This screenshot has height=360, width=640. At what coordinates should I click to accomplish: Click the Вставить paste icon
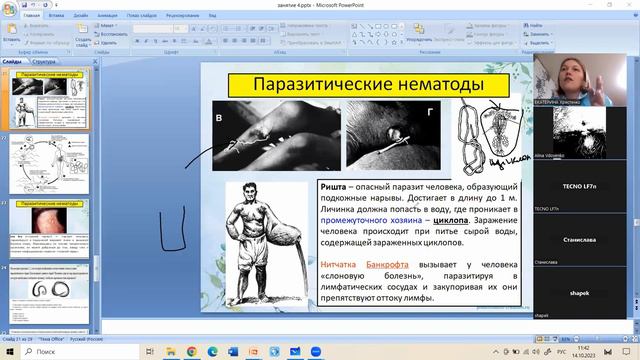point(11,29)
